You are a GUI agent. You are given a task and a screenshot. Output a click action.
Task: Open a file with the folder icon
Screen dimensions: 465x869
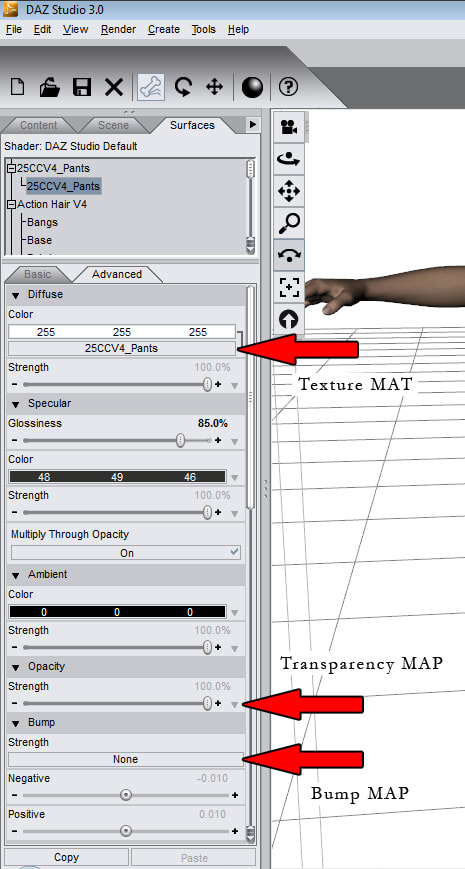click(x=50, y=88)
